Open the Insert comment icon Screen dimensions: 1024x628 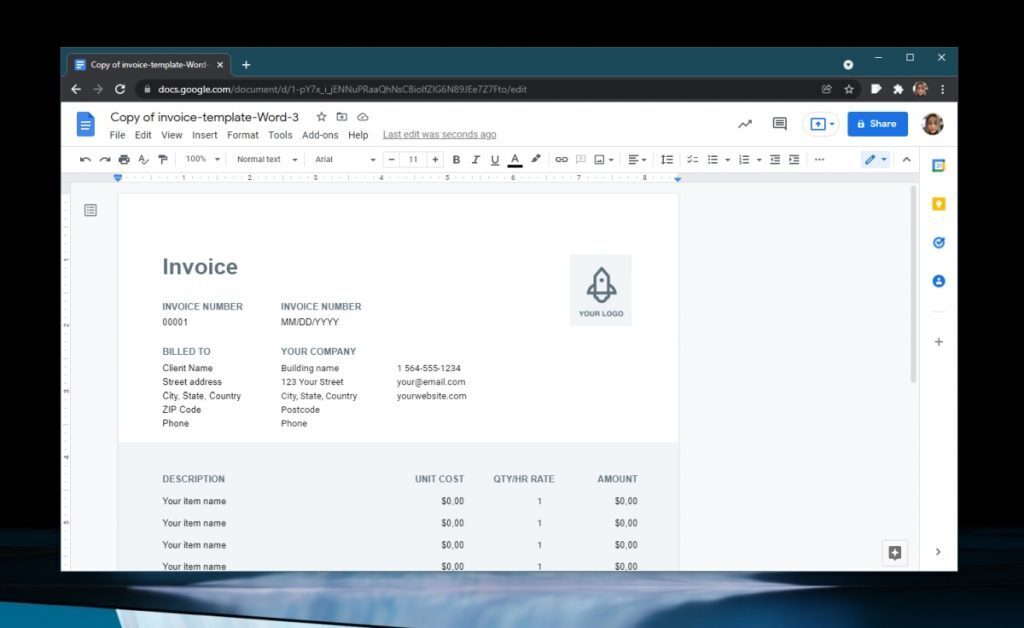coord(581,159)
